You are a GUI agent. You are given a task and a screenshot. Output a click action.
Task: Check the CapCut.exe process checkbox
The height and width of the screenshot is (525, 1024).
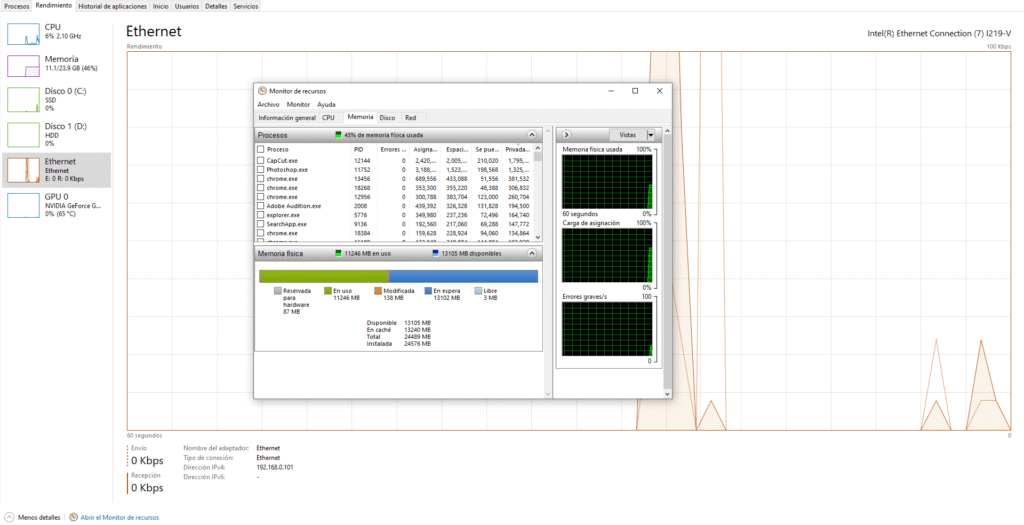260,160
